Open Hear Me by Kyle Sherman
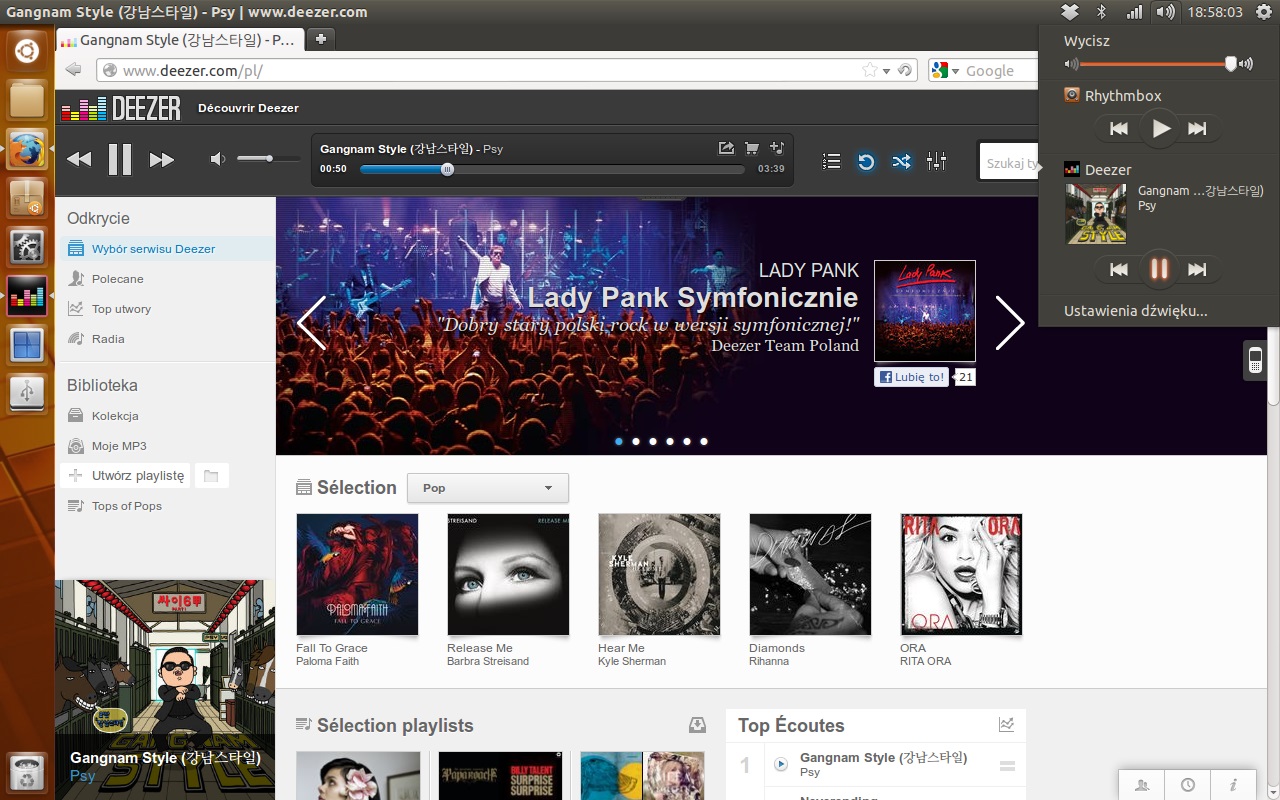The width and height of the screenshot is (1280, 800). (659, 574)
